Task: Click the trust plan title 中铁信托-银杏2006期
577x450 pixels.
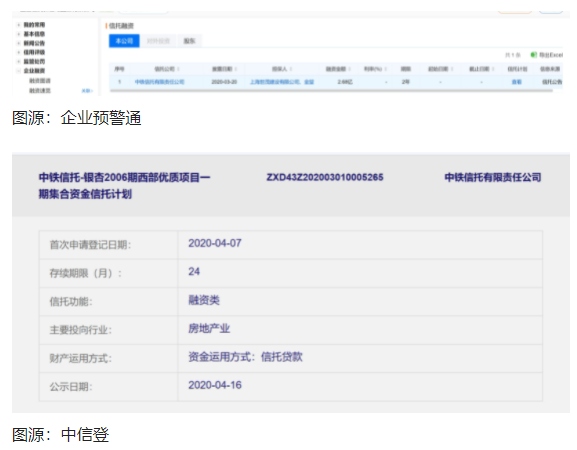Action: (124, 186)
